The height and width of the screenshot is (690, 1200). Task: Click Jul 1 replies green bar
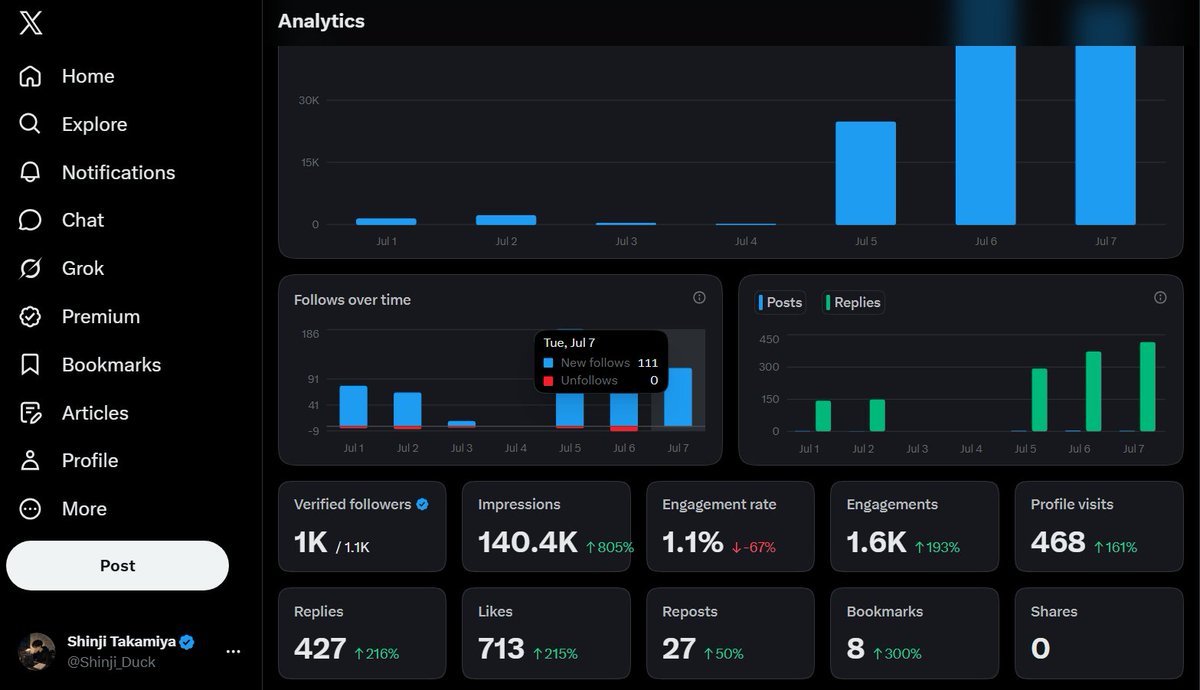click(x=823, y=416)
